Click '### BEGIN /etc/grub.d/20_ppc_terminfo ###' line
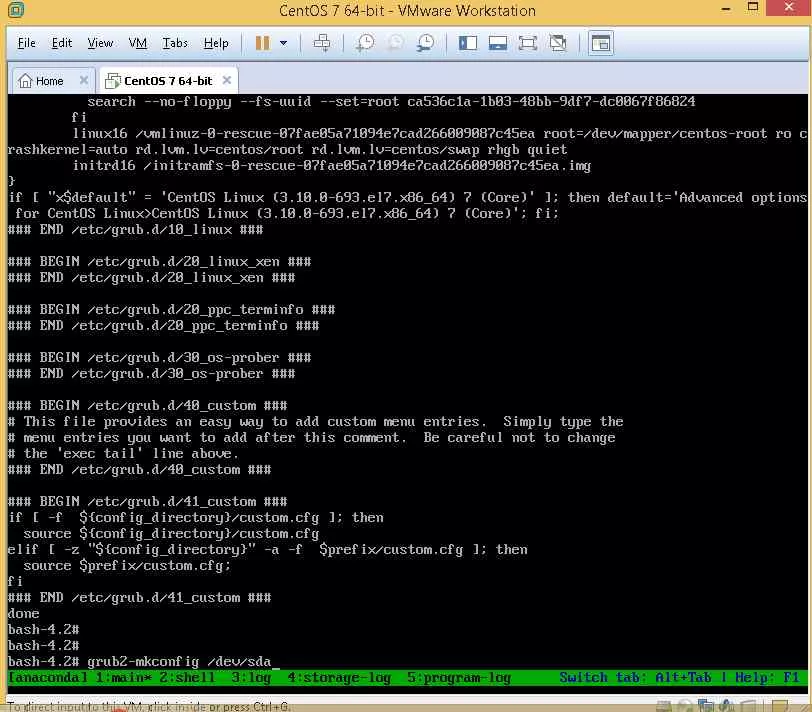Image resolution: width=812 pixels, height=712 pixels. [171, 310]
